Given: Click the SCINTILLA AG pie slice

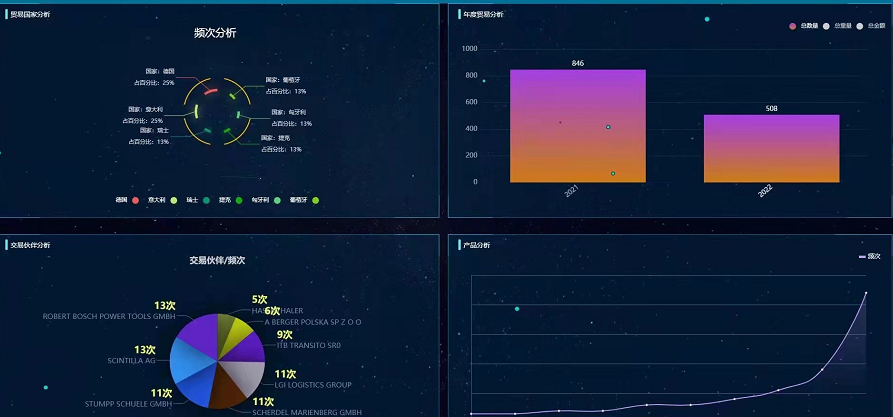Looking at the screenshot, I should pos(186,365).
